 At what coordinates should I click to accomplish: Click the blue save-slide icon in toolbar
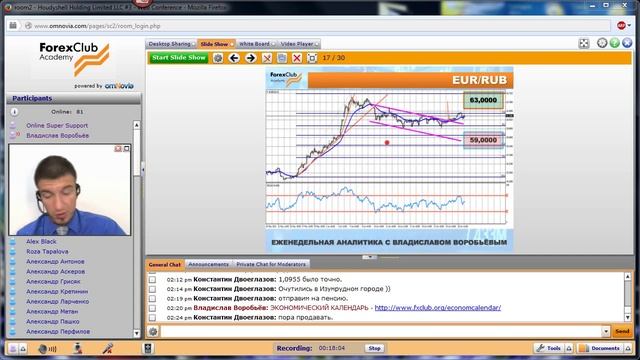click(282, 58)
